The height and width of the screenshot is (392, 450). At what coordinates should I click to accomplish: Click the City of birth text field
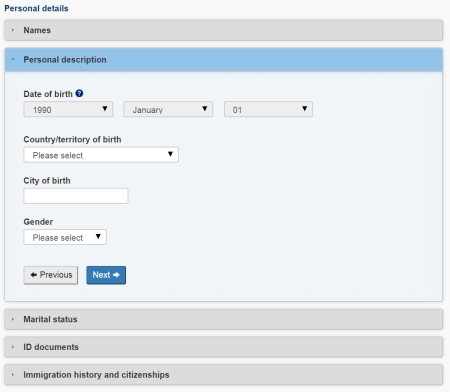pyautogui.click(x=76, y=196)
